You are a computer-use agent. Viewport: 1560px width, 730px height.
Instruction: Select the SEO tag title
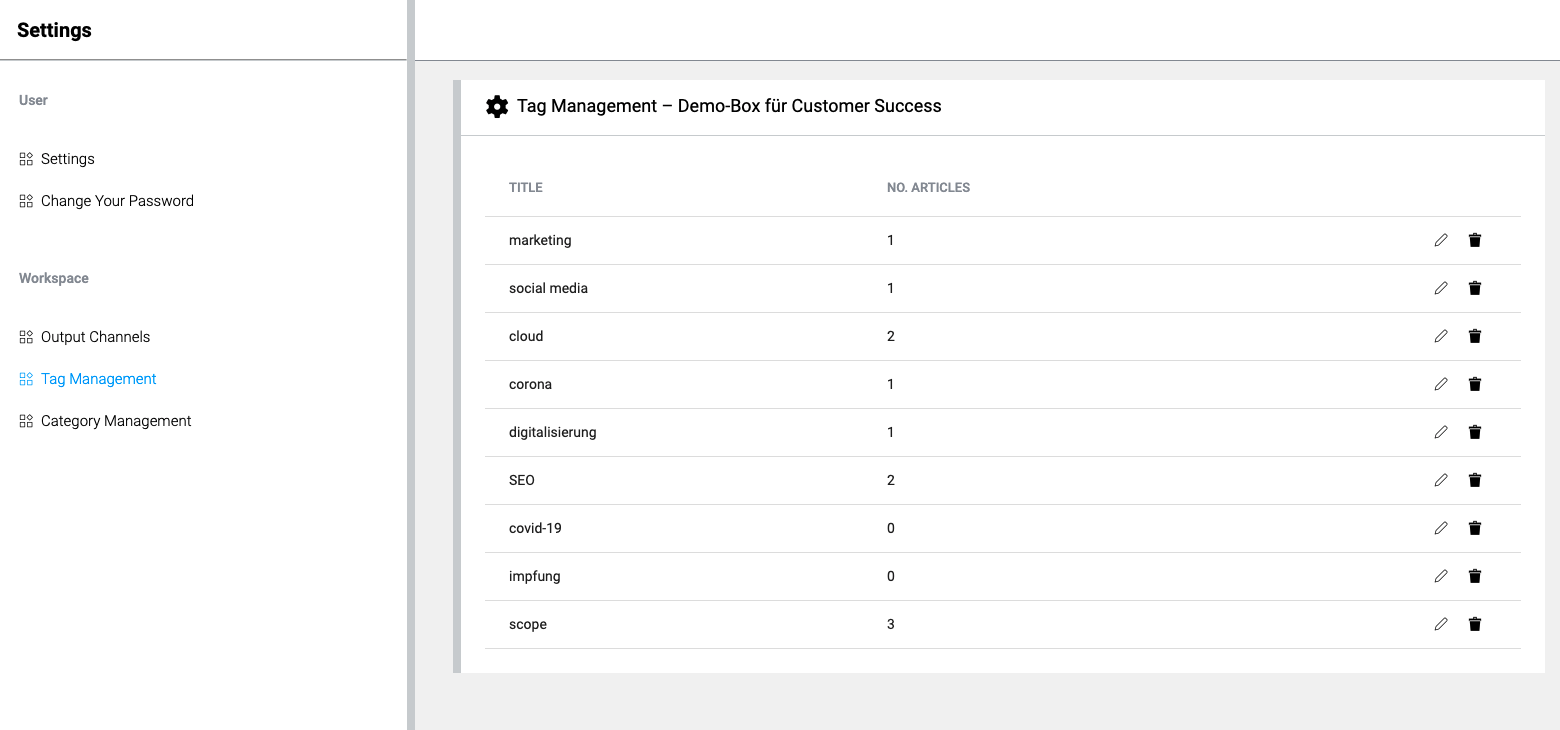click(522, 480)
